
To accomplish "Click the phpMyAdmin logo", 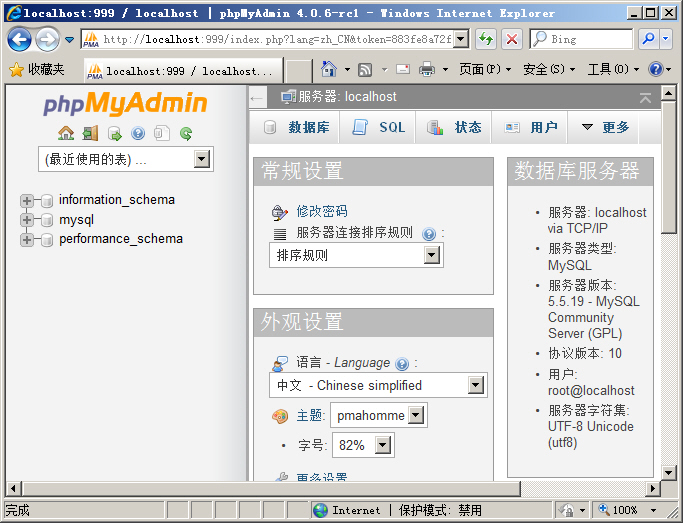I will pos(125,104).
